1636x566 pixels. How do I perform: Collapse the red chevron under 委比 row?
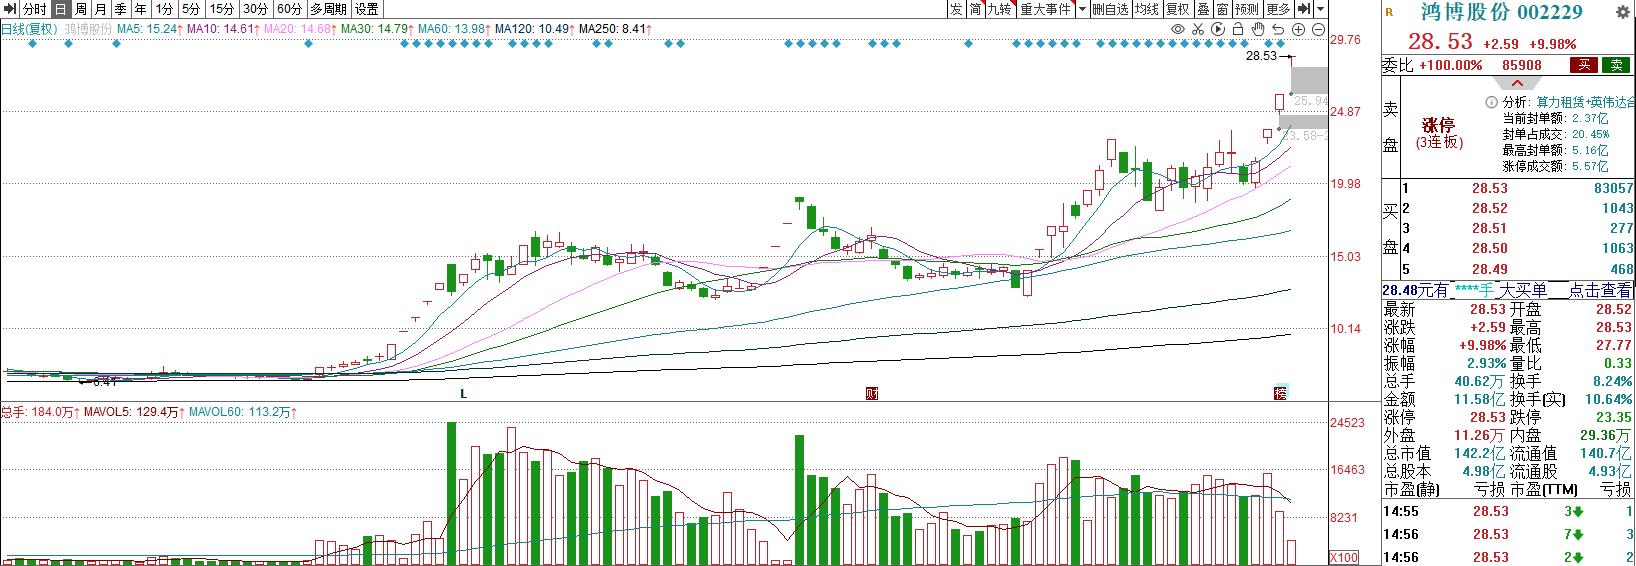(1516, 83)
